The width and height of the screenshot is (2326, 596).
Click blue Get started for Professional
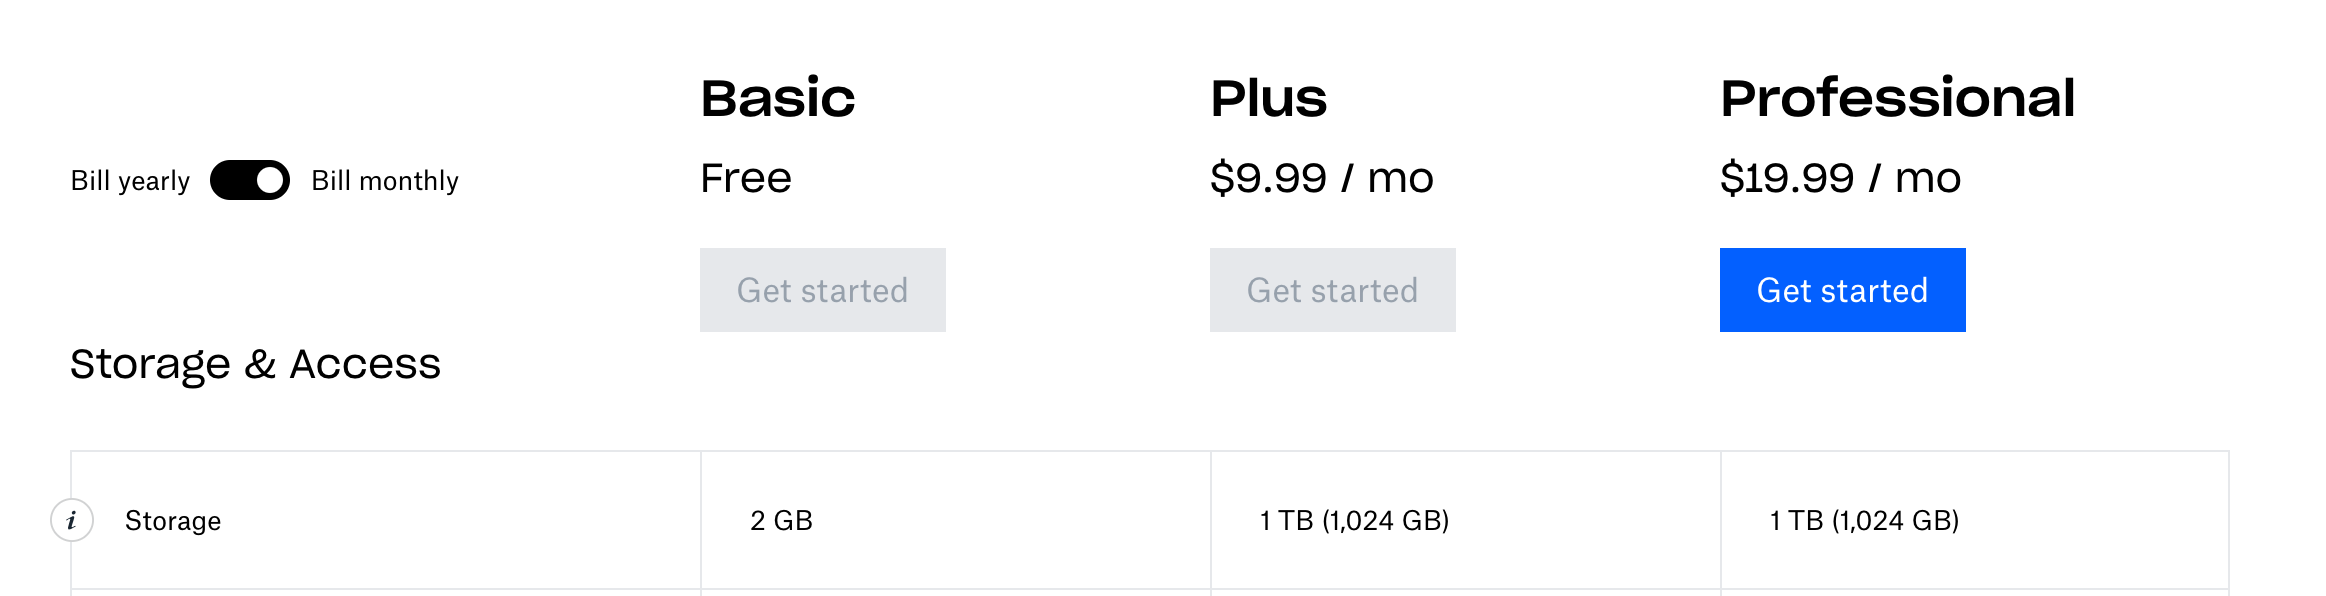coord(1842,290)
